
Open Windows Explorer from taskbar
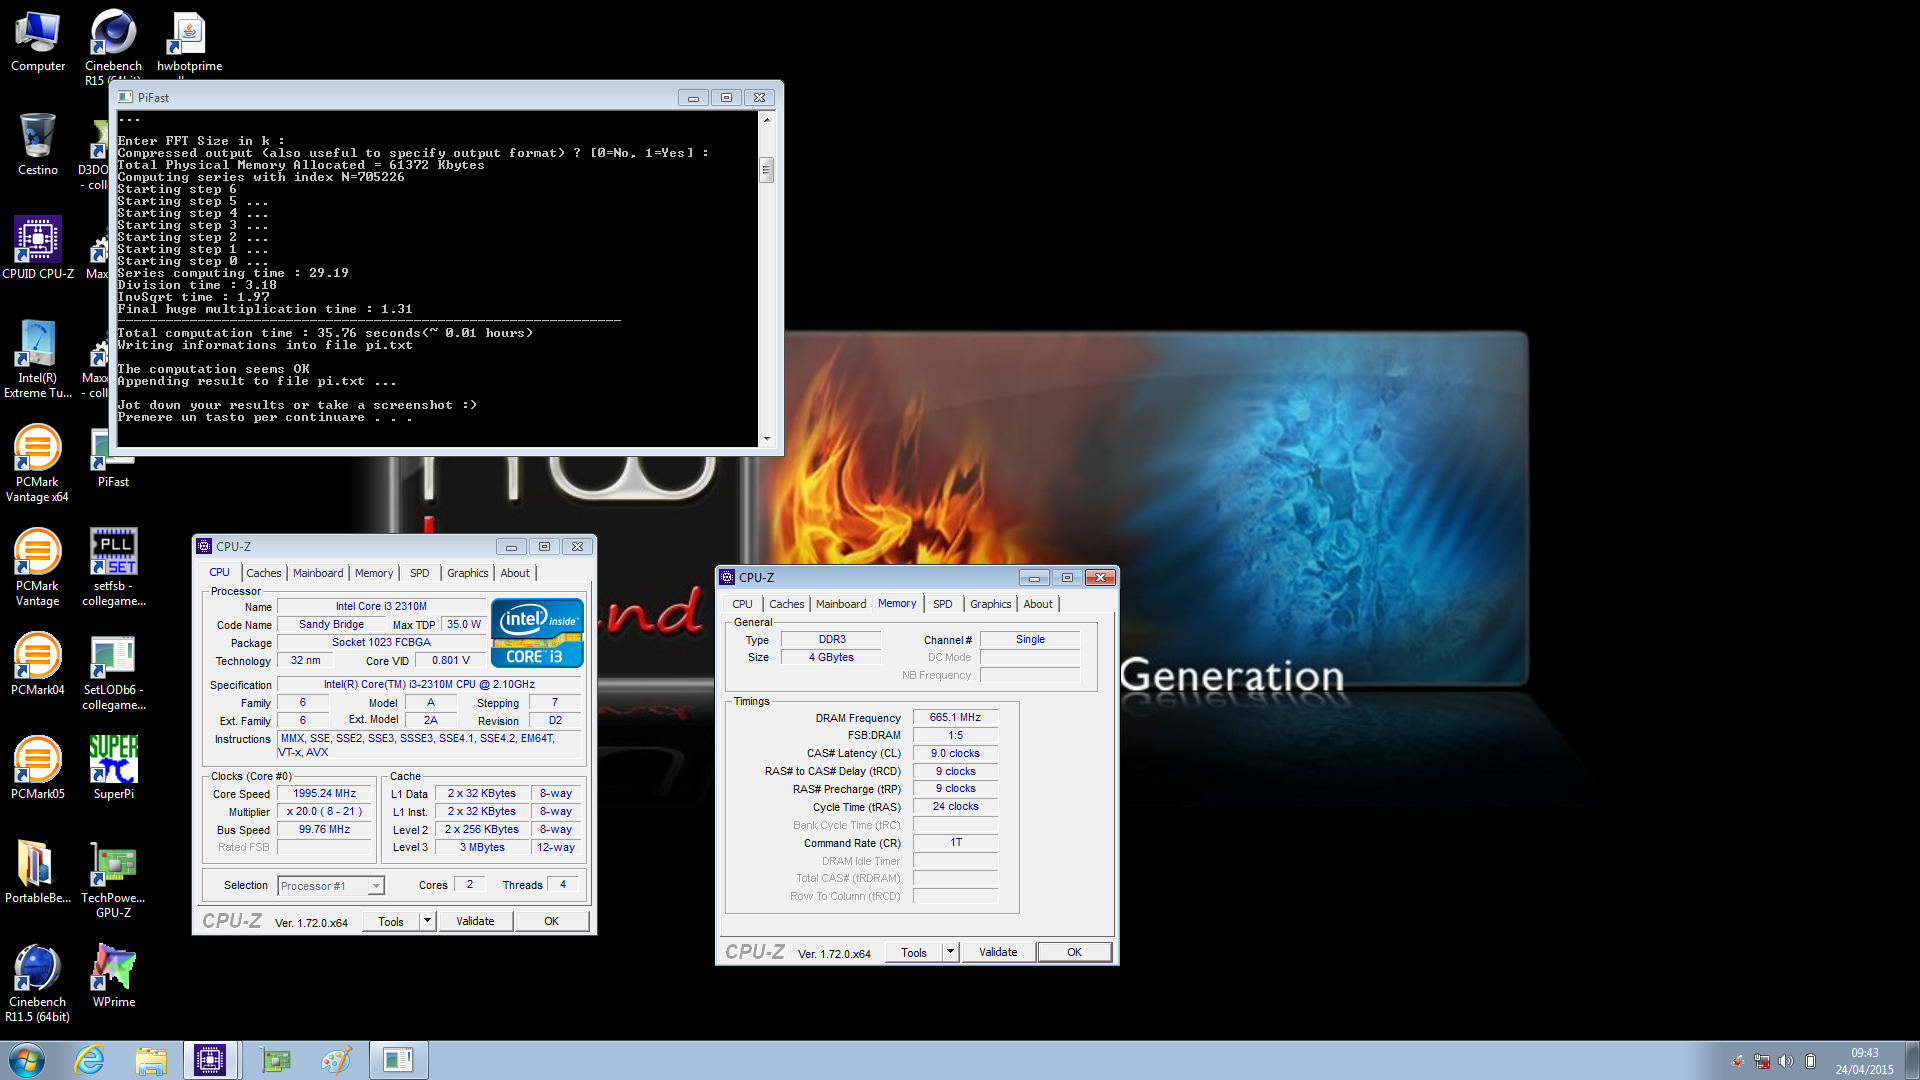[151, 1060]
